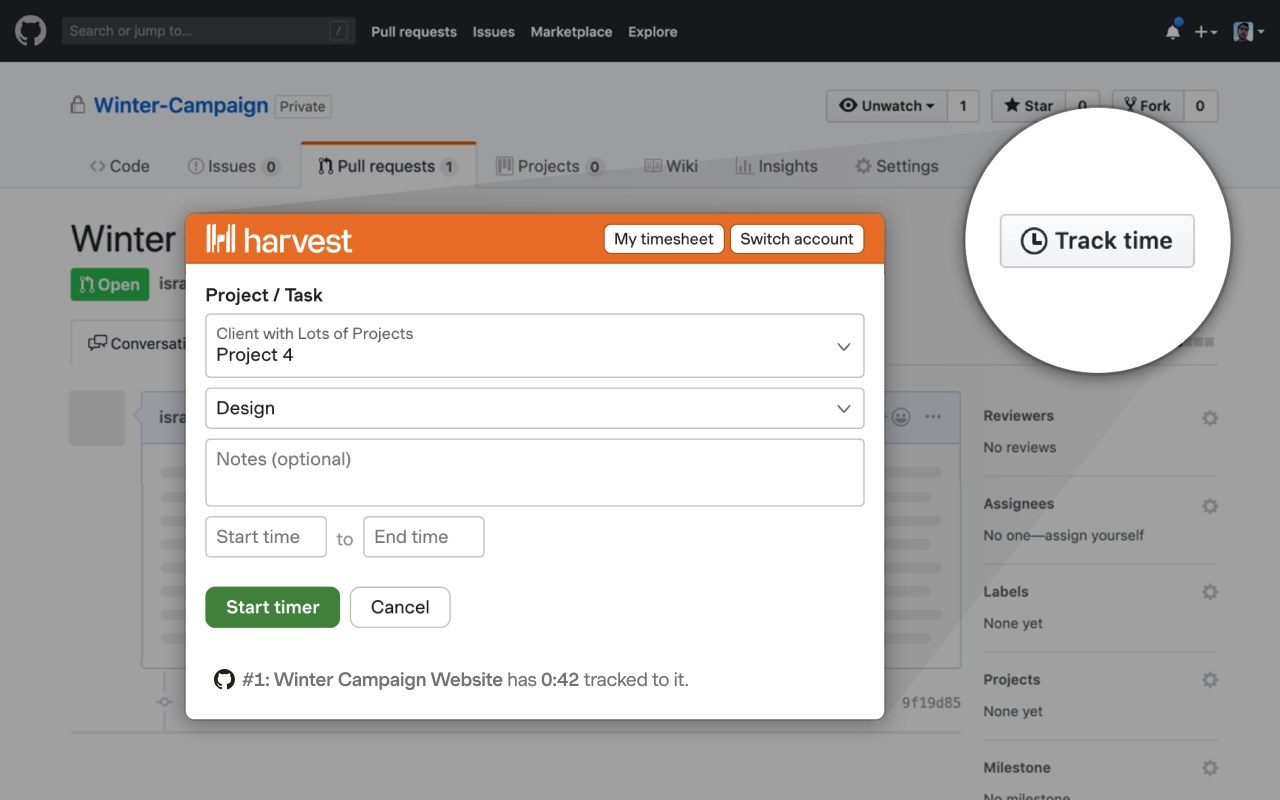
Task: Star the repository
Action: (x=1029, y=106)
